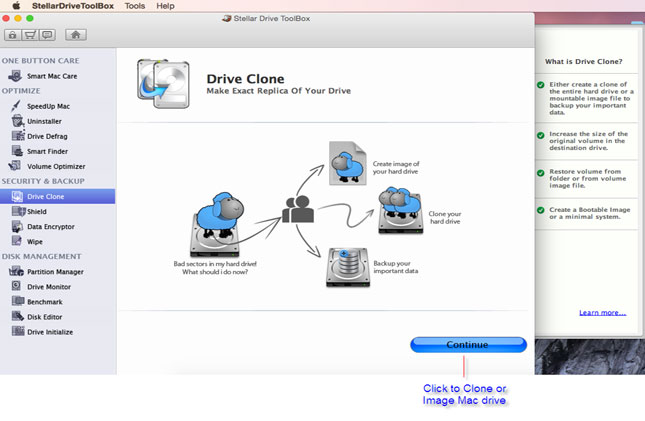Click the Uninstaller icon
The height and width of the screenshot is (421, 645).
pos(18,121)
